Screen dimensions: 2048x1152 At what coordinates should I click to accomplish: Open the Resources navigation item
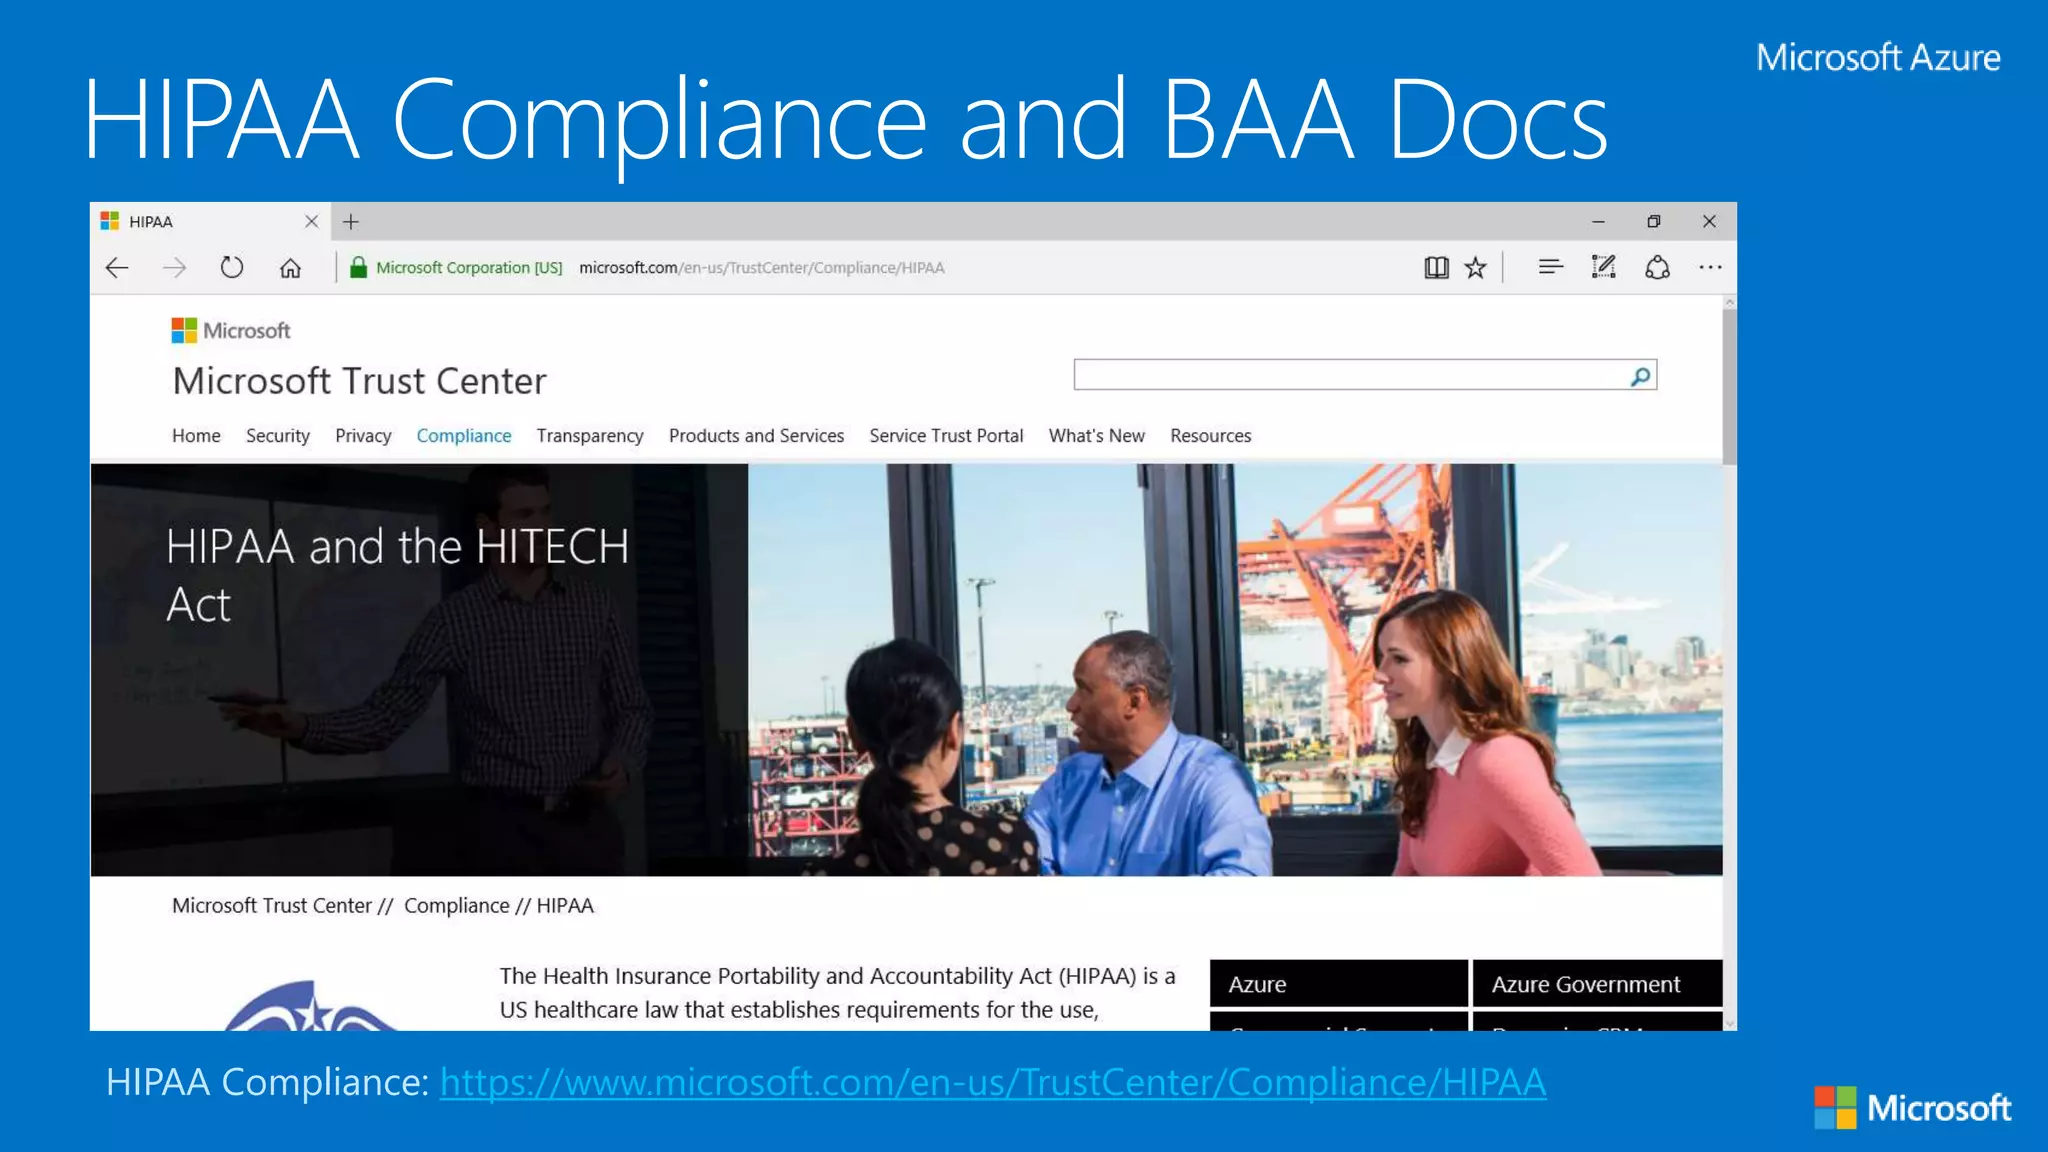[1211, 436]
